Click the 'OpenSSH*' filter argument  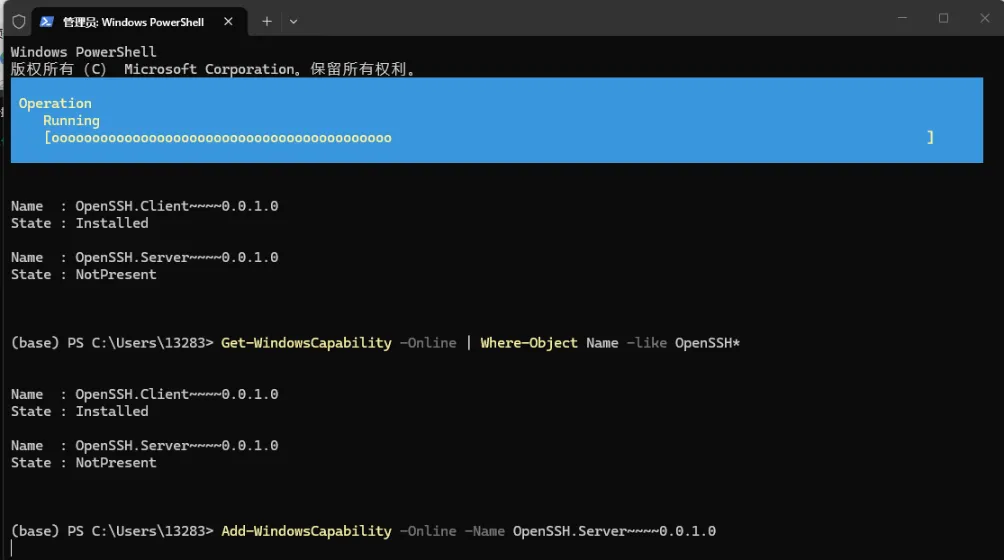click(x=708, y=343)
